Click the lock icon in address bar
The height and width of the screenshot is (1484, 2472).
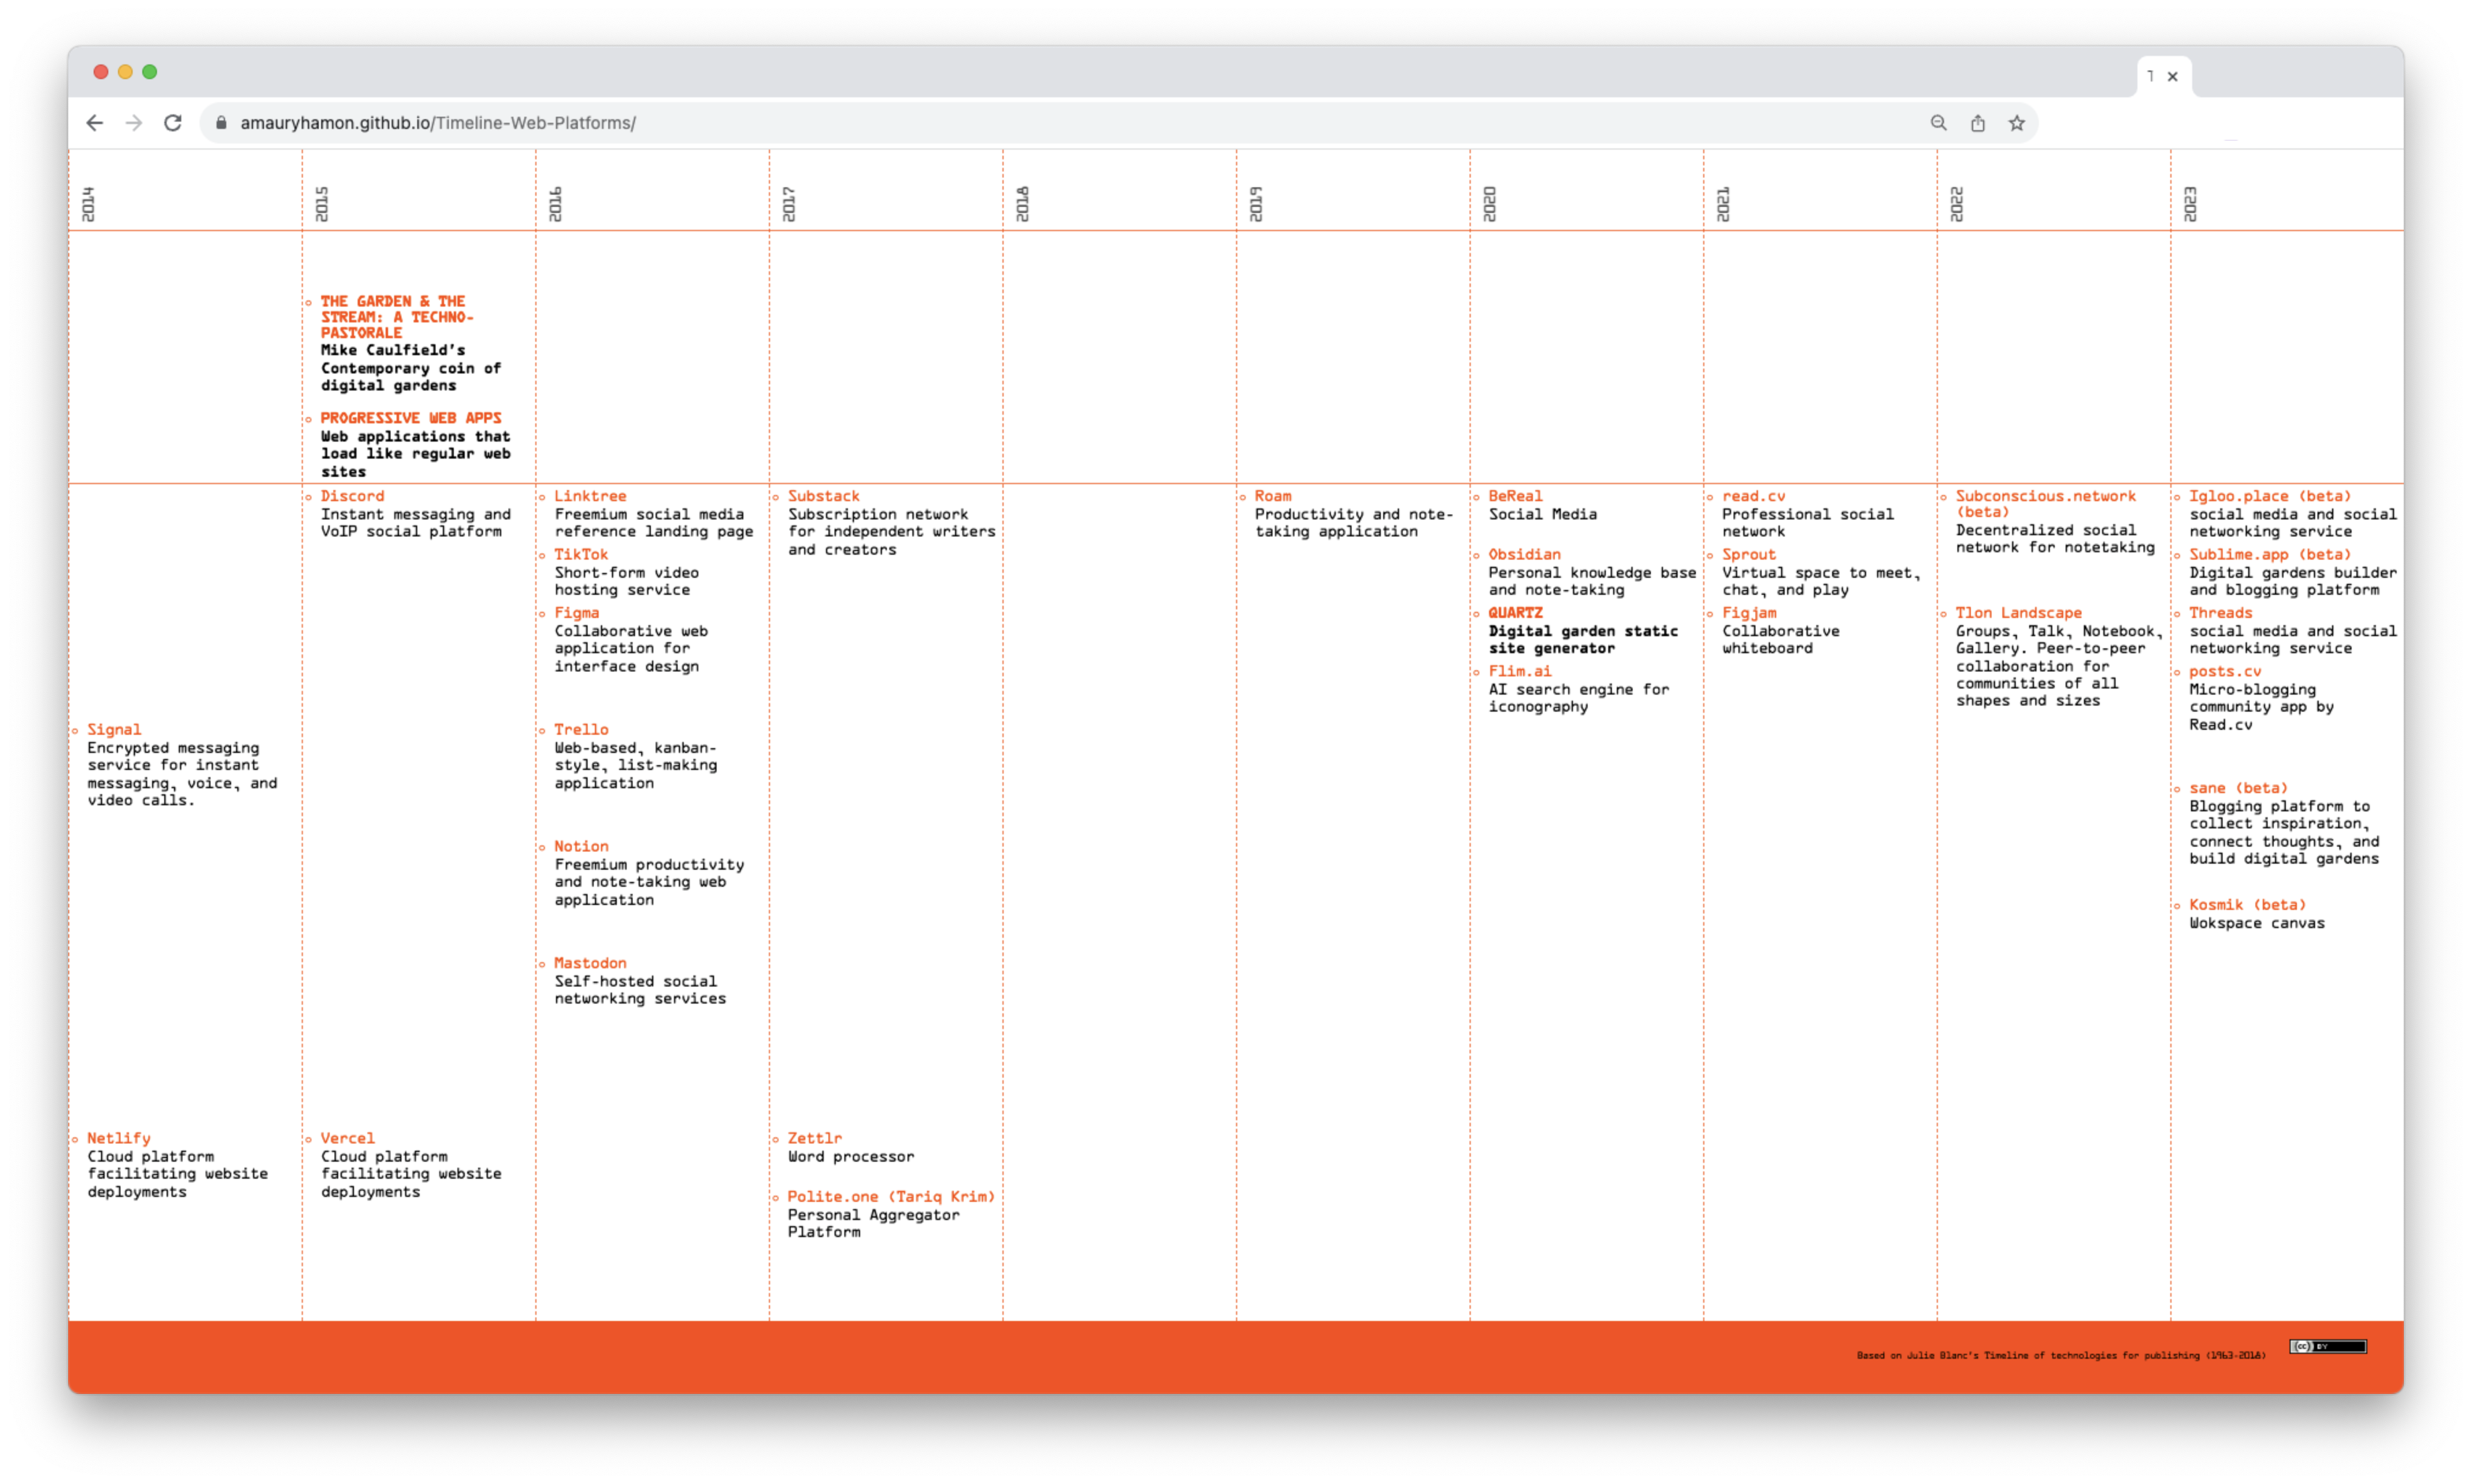tap(221, 123)
